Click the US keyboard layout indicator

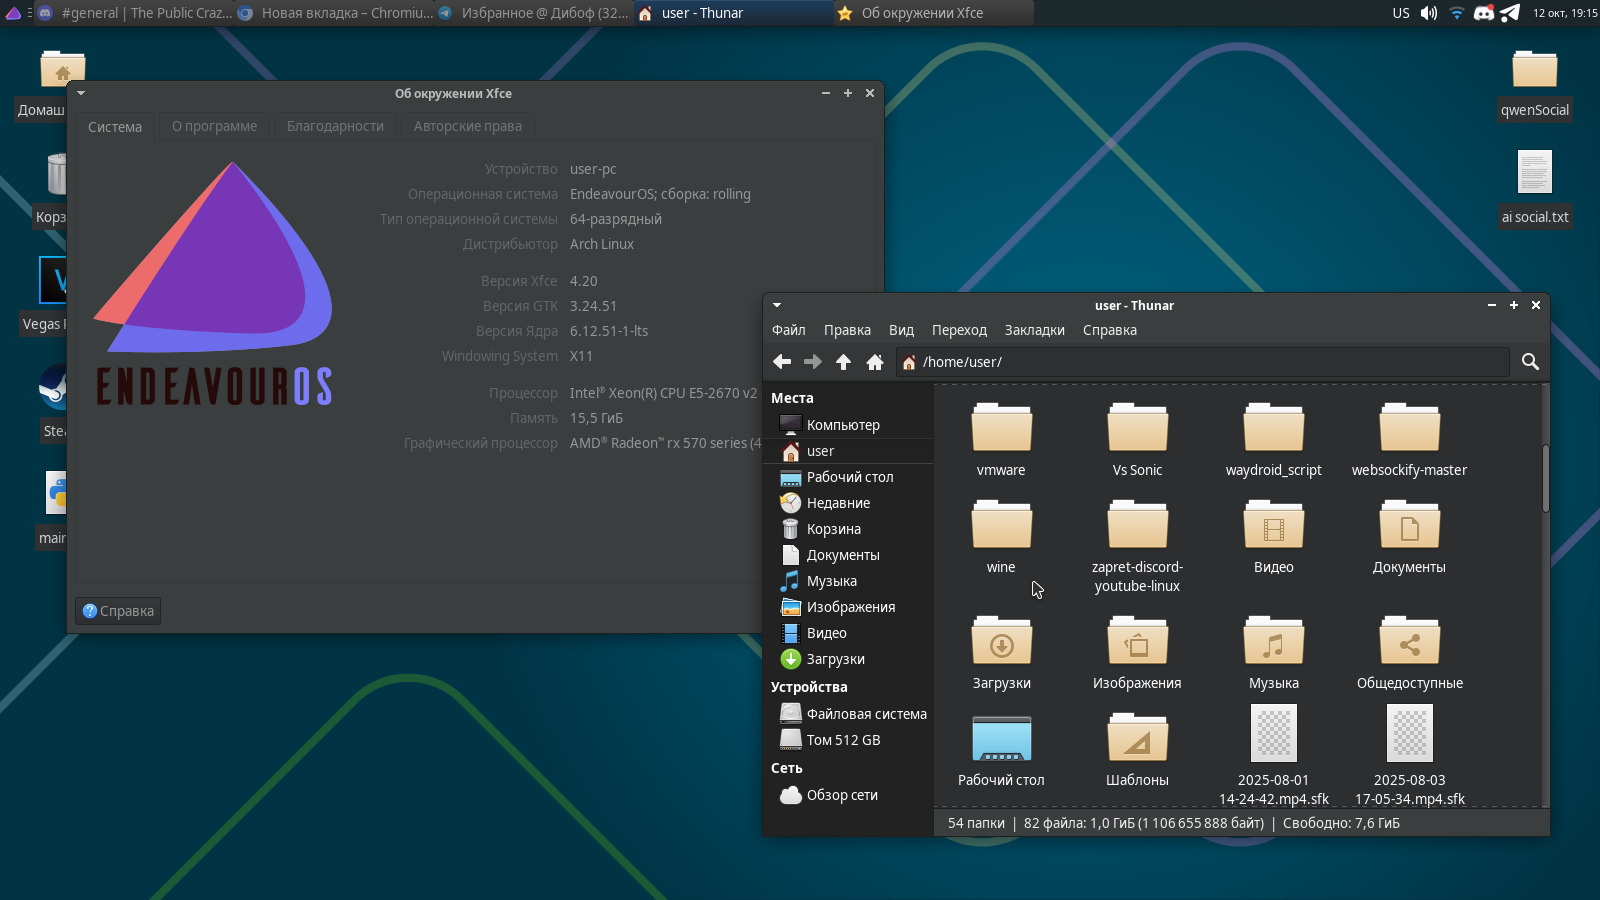tap(1401, 13)
